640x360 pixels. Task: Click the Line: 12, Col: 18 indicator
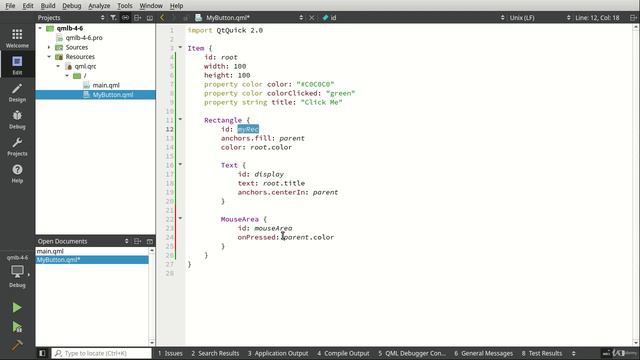pyautogui.click(x=597, y=18)
